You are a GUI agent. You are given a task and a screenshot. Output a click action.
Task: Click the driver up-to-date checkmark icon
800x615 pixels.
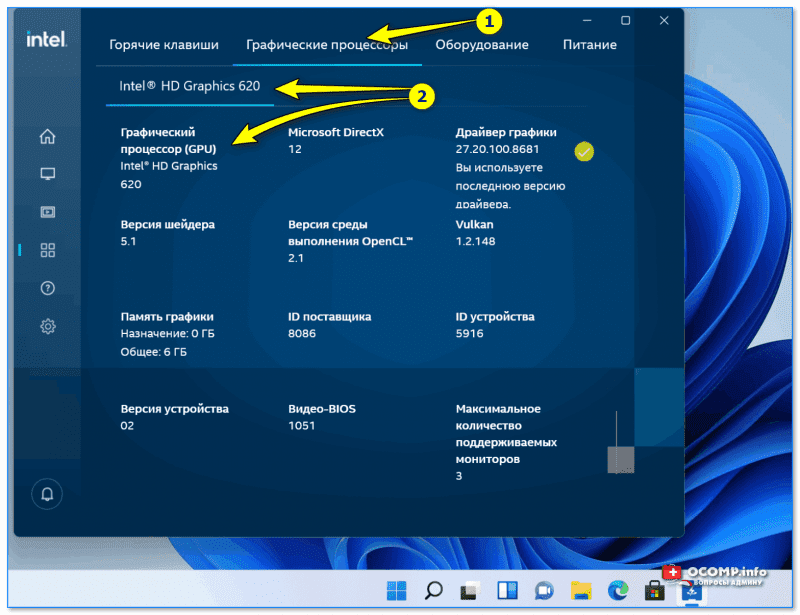[584, 152]
